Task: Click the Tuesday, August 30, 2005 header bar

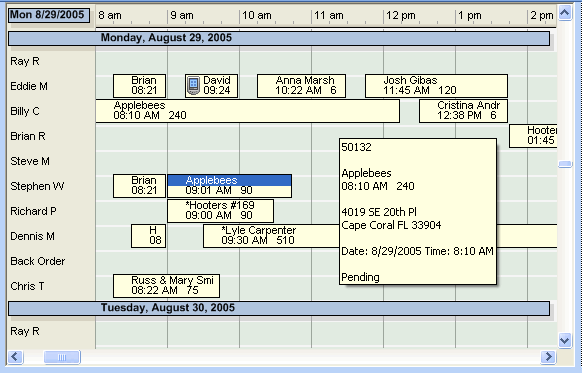Action: pyautogui.click(x=279, y=308)
